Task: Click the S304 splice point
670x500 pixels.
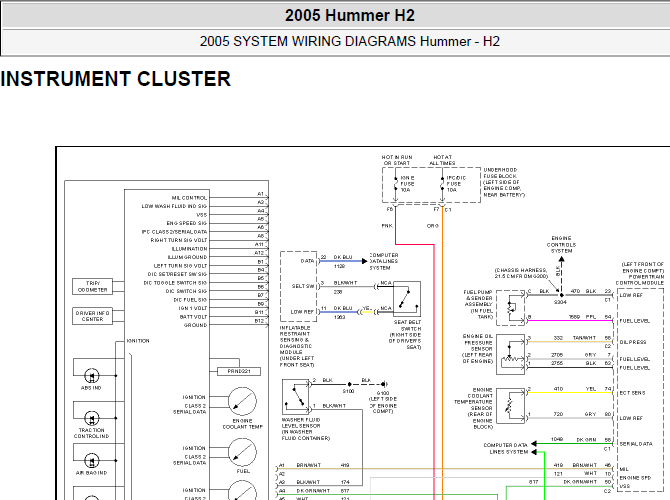Action: click(x=561, y=295)
